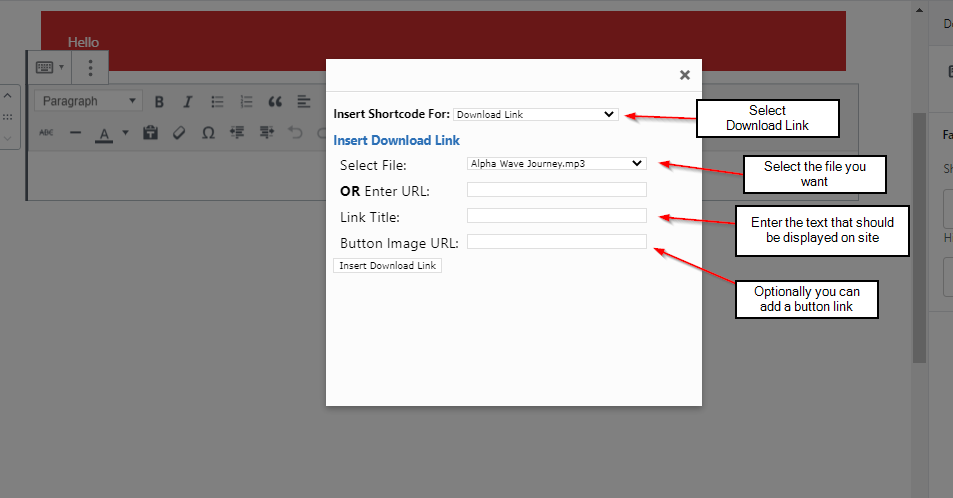Viewport: 953px width, 498px height.
Task: Apply italic formatting in editor toolbar
Action: pos(188,102)
